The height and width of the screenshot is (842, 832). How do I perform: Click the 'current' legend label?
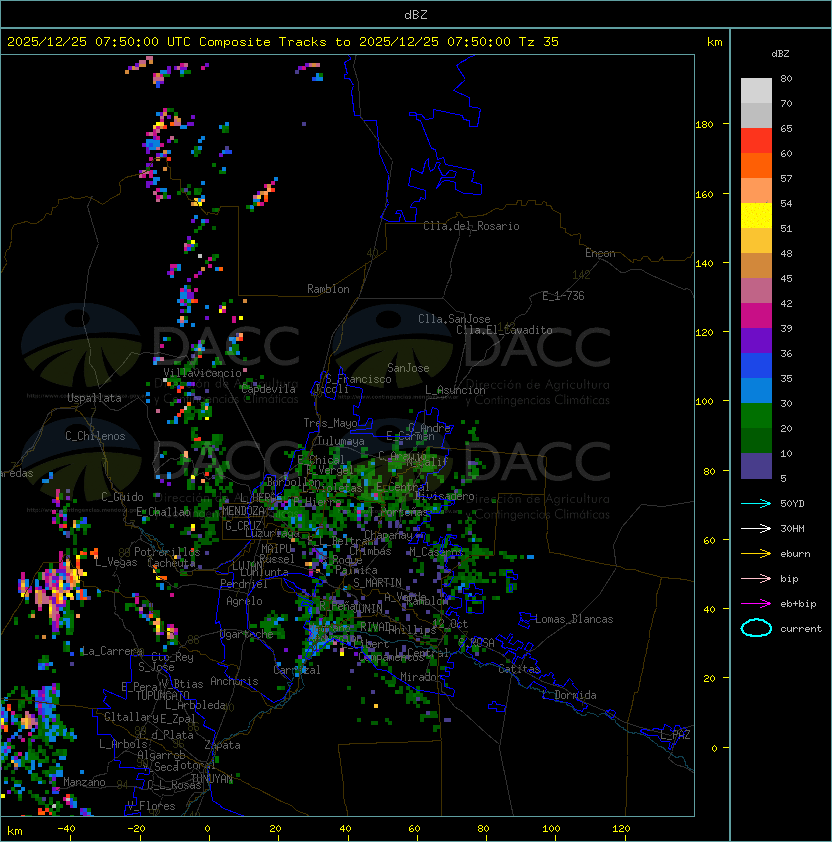(801, 628)
